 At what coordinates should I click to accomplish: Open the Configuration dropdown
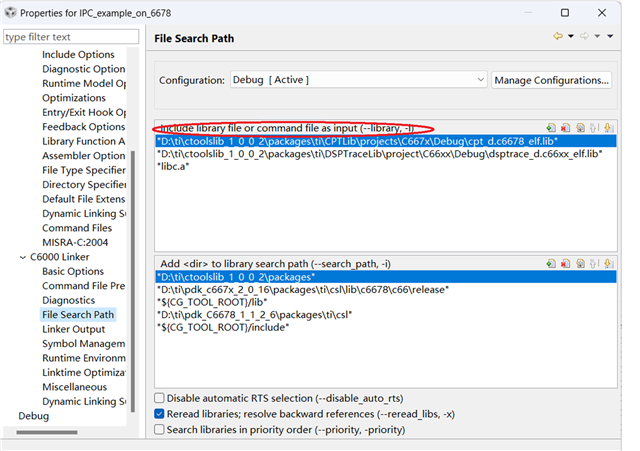[358, 80]
